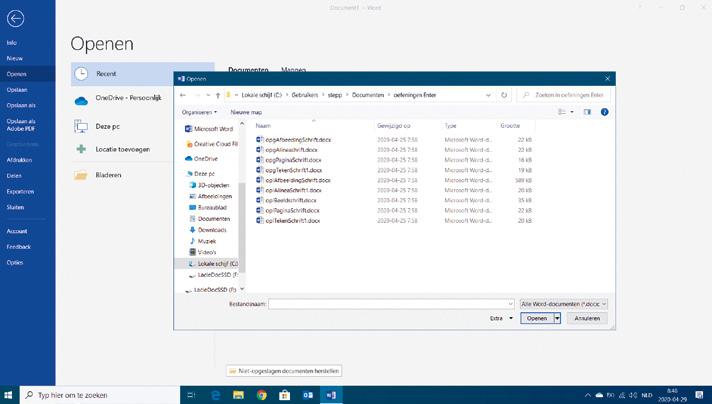Click the up-one-level arrow in dialog

[x=218, y=95]
